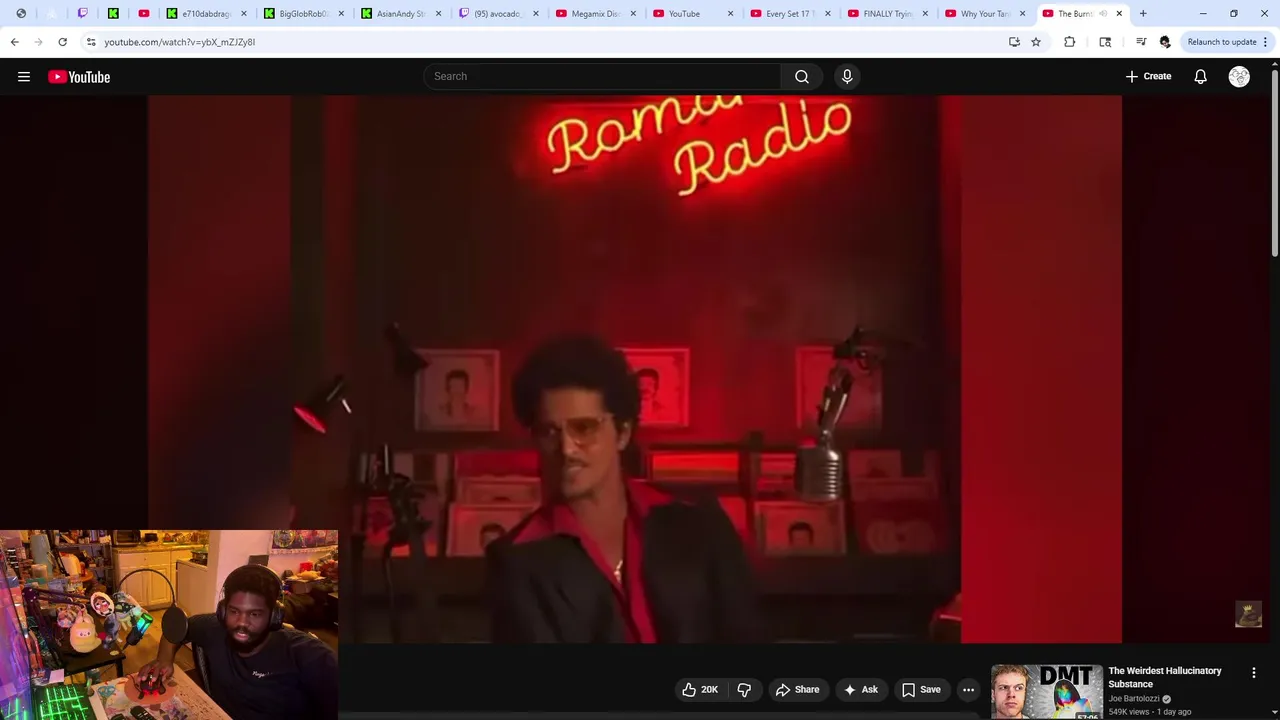
Task: Close the Every Set 17 tab
Action: click(x=827, y=14)
